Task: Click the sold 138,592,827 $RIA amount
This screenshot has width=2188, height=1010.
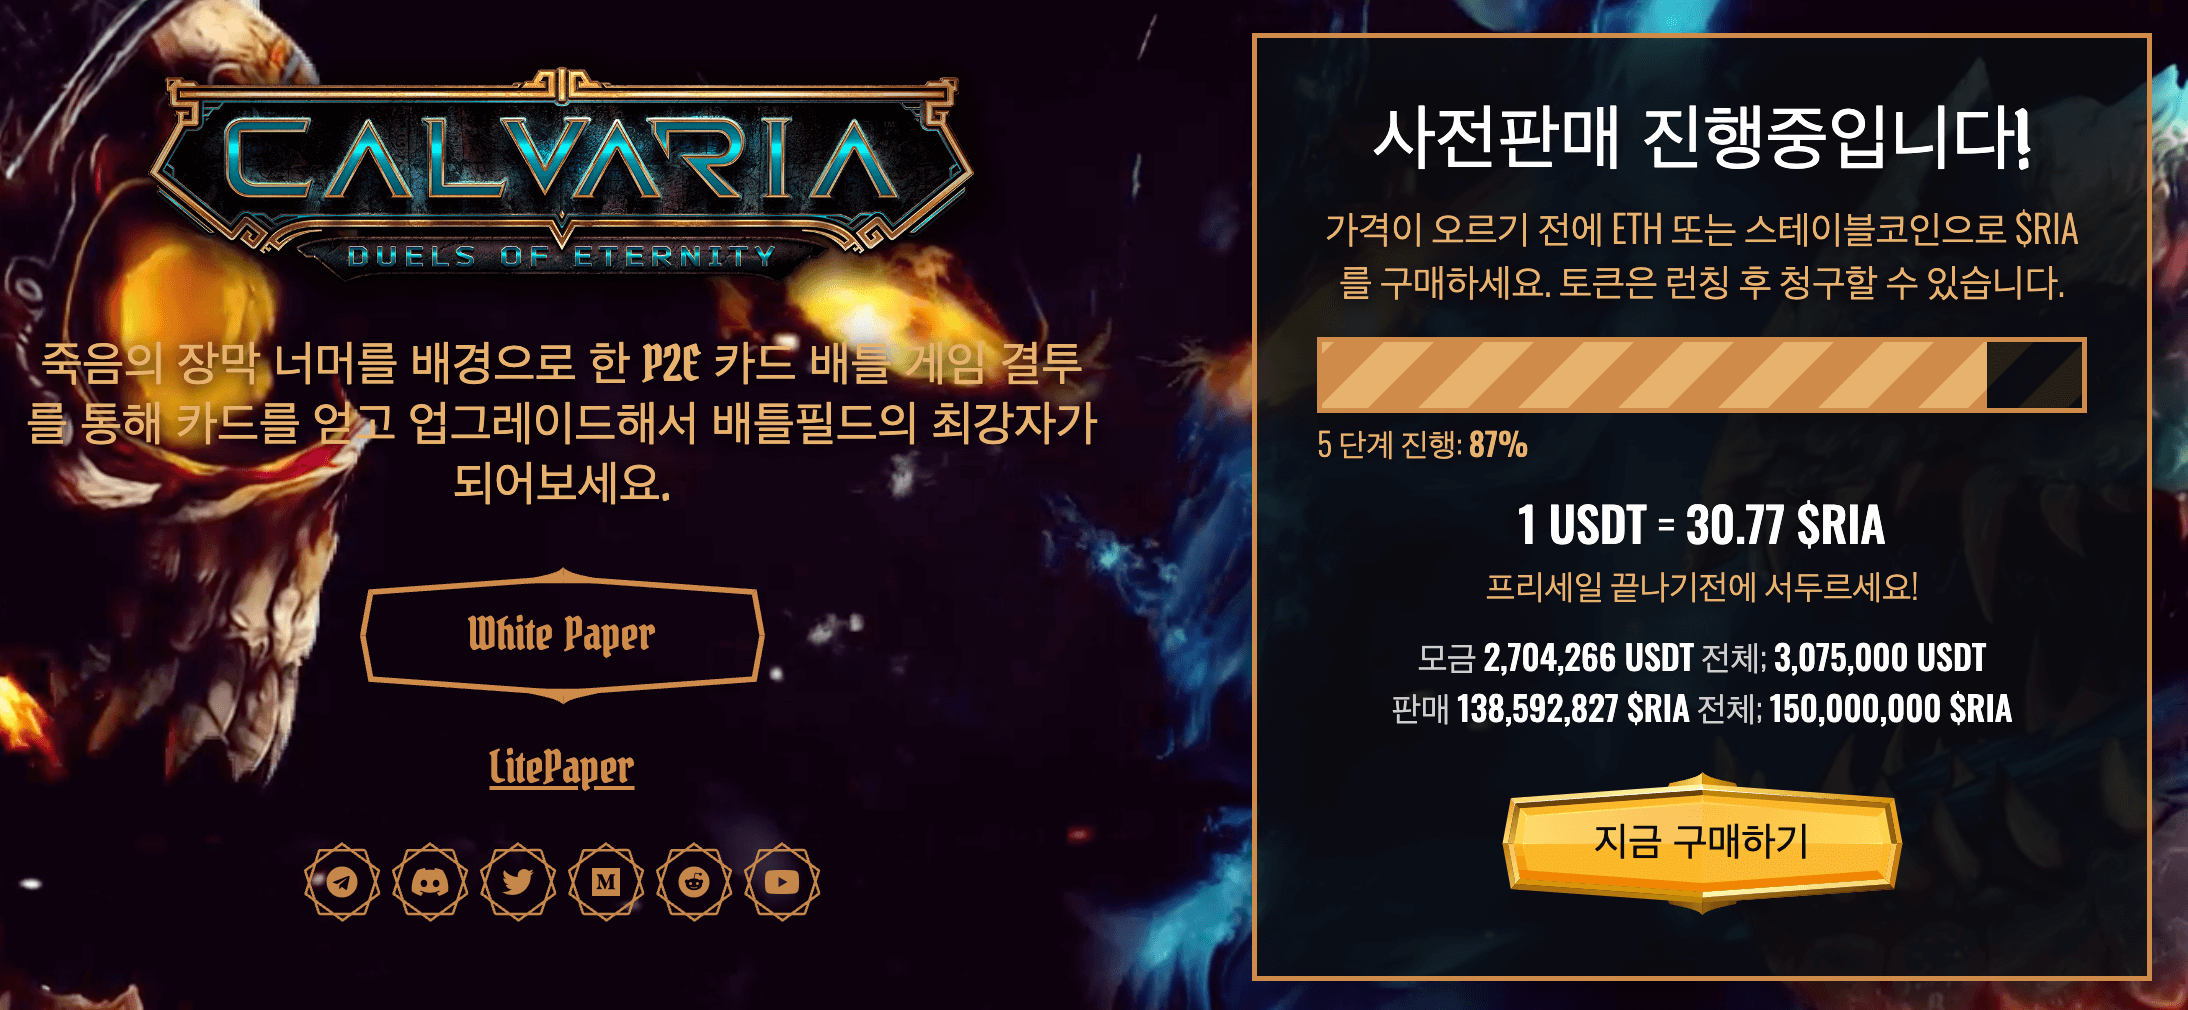Action: click(x=1573, y=709)
